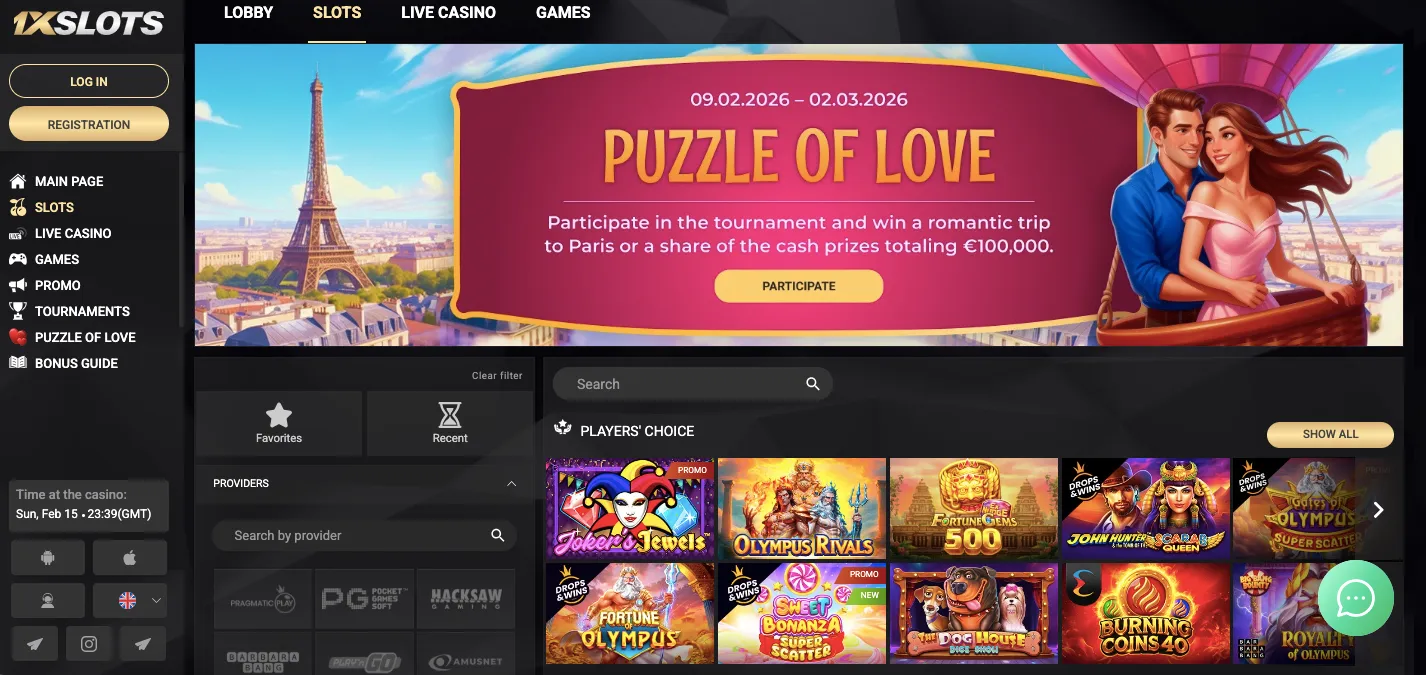The width and height of the screenshot is (1426, 675).
Task: Collapse the Providers section chevron
Action: click(x=512, y=483)
